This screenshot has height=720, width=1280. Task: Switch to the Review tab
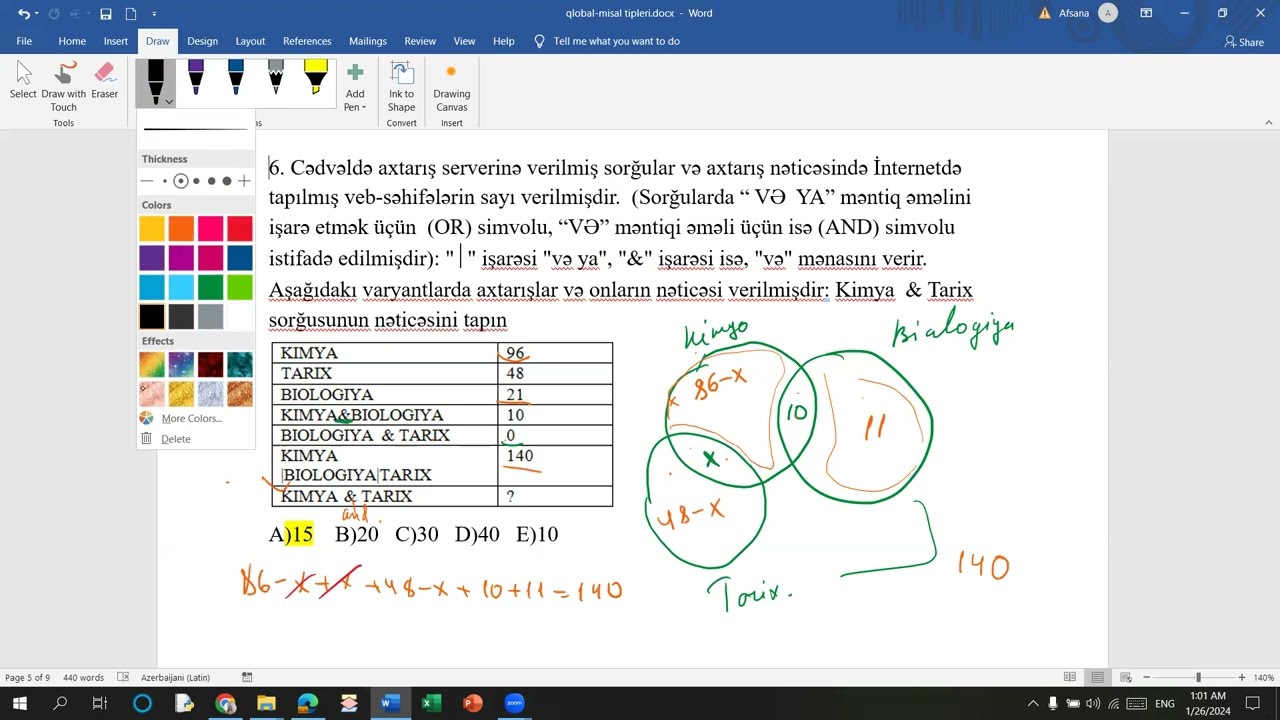click(x=420, y=41)
